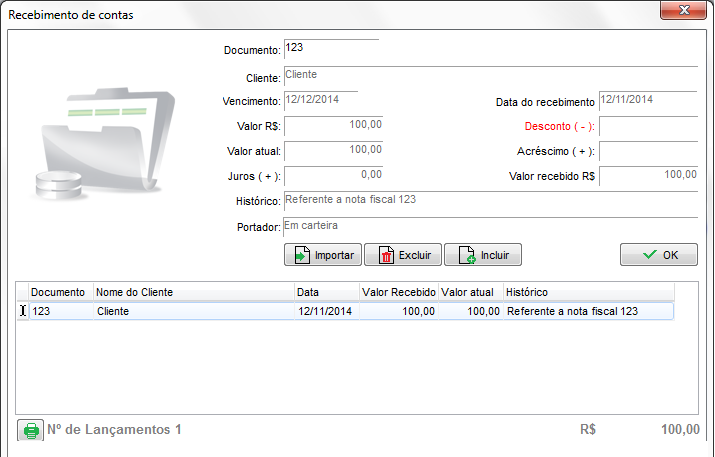Select the row indicator for document 123
Viewport: 715px width, 457px height.
point(23,311)
